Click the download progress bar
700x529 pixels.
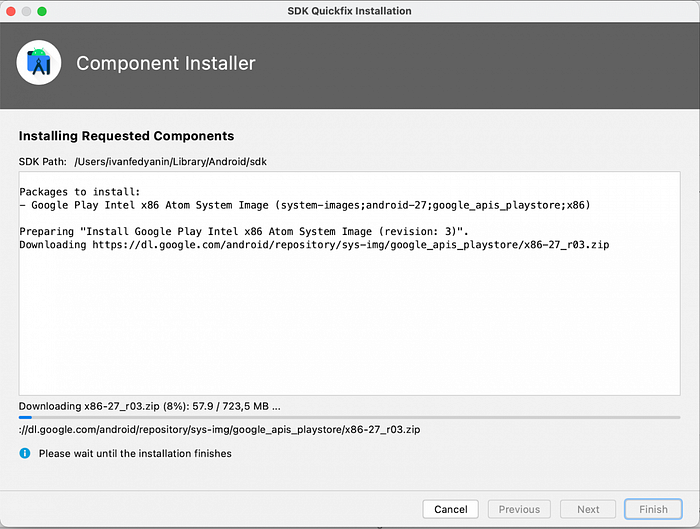coord(350,417)
